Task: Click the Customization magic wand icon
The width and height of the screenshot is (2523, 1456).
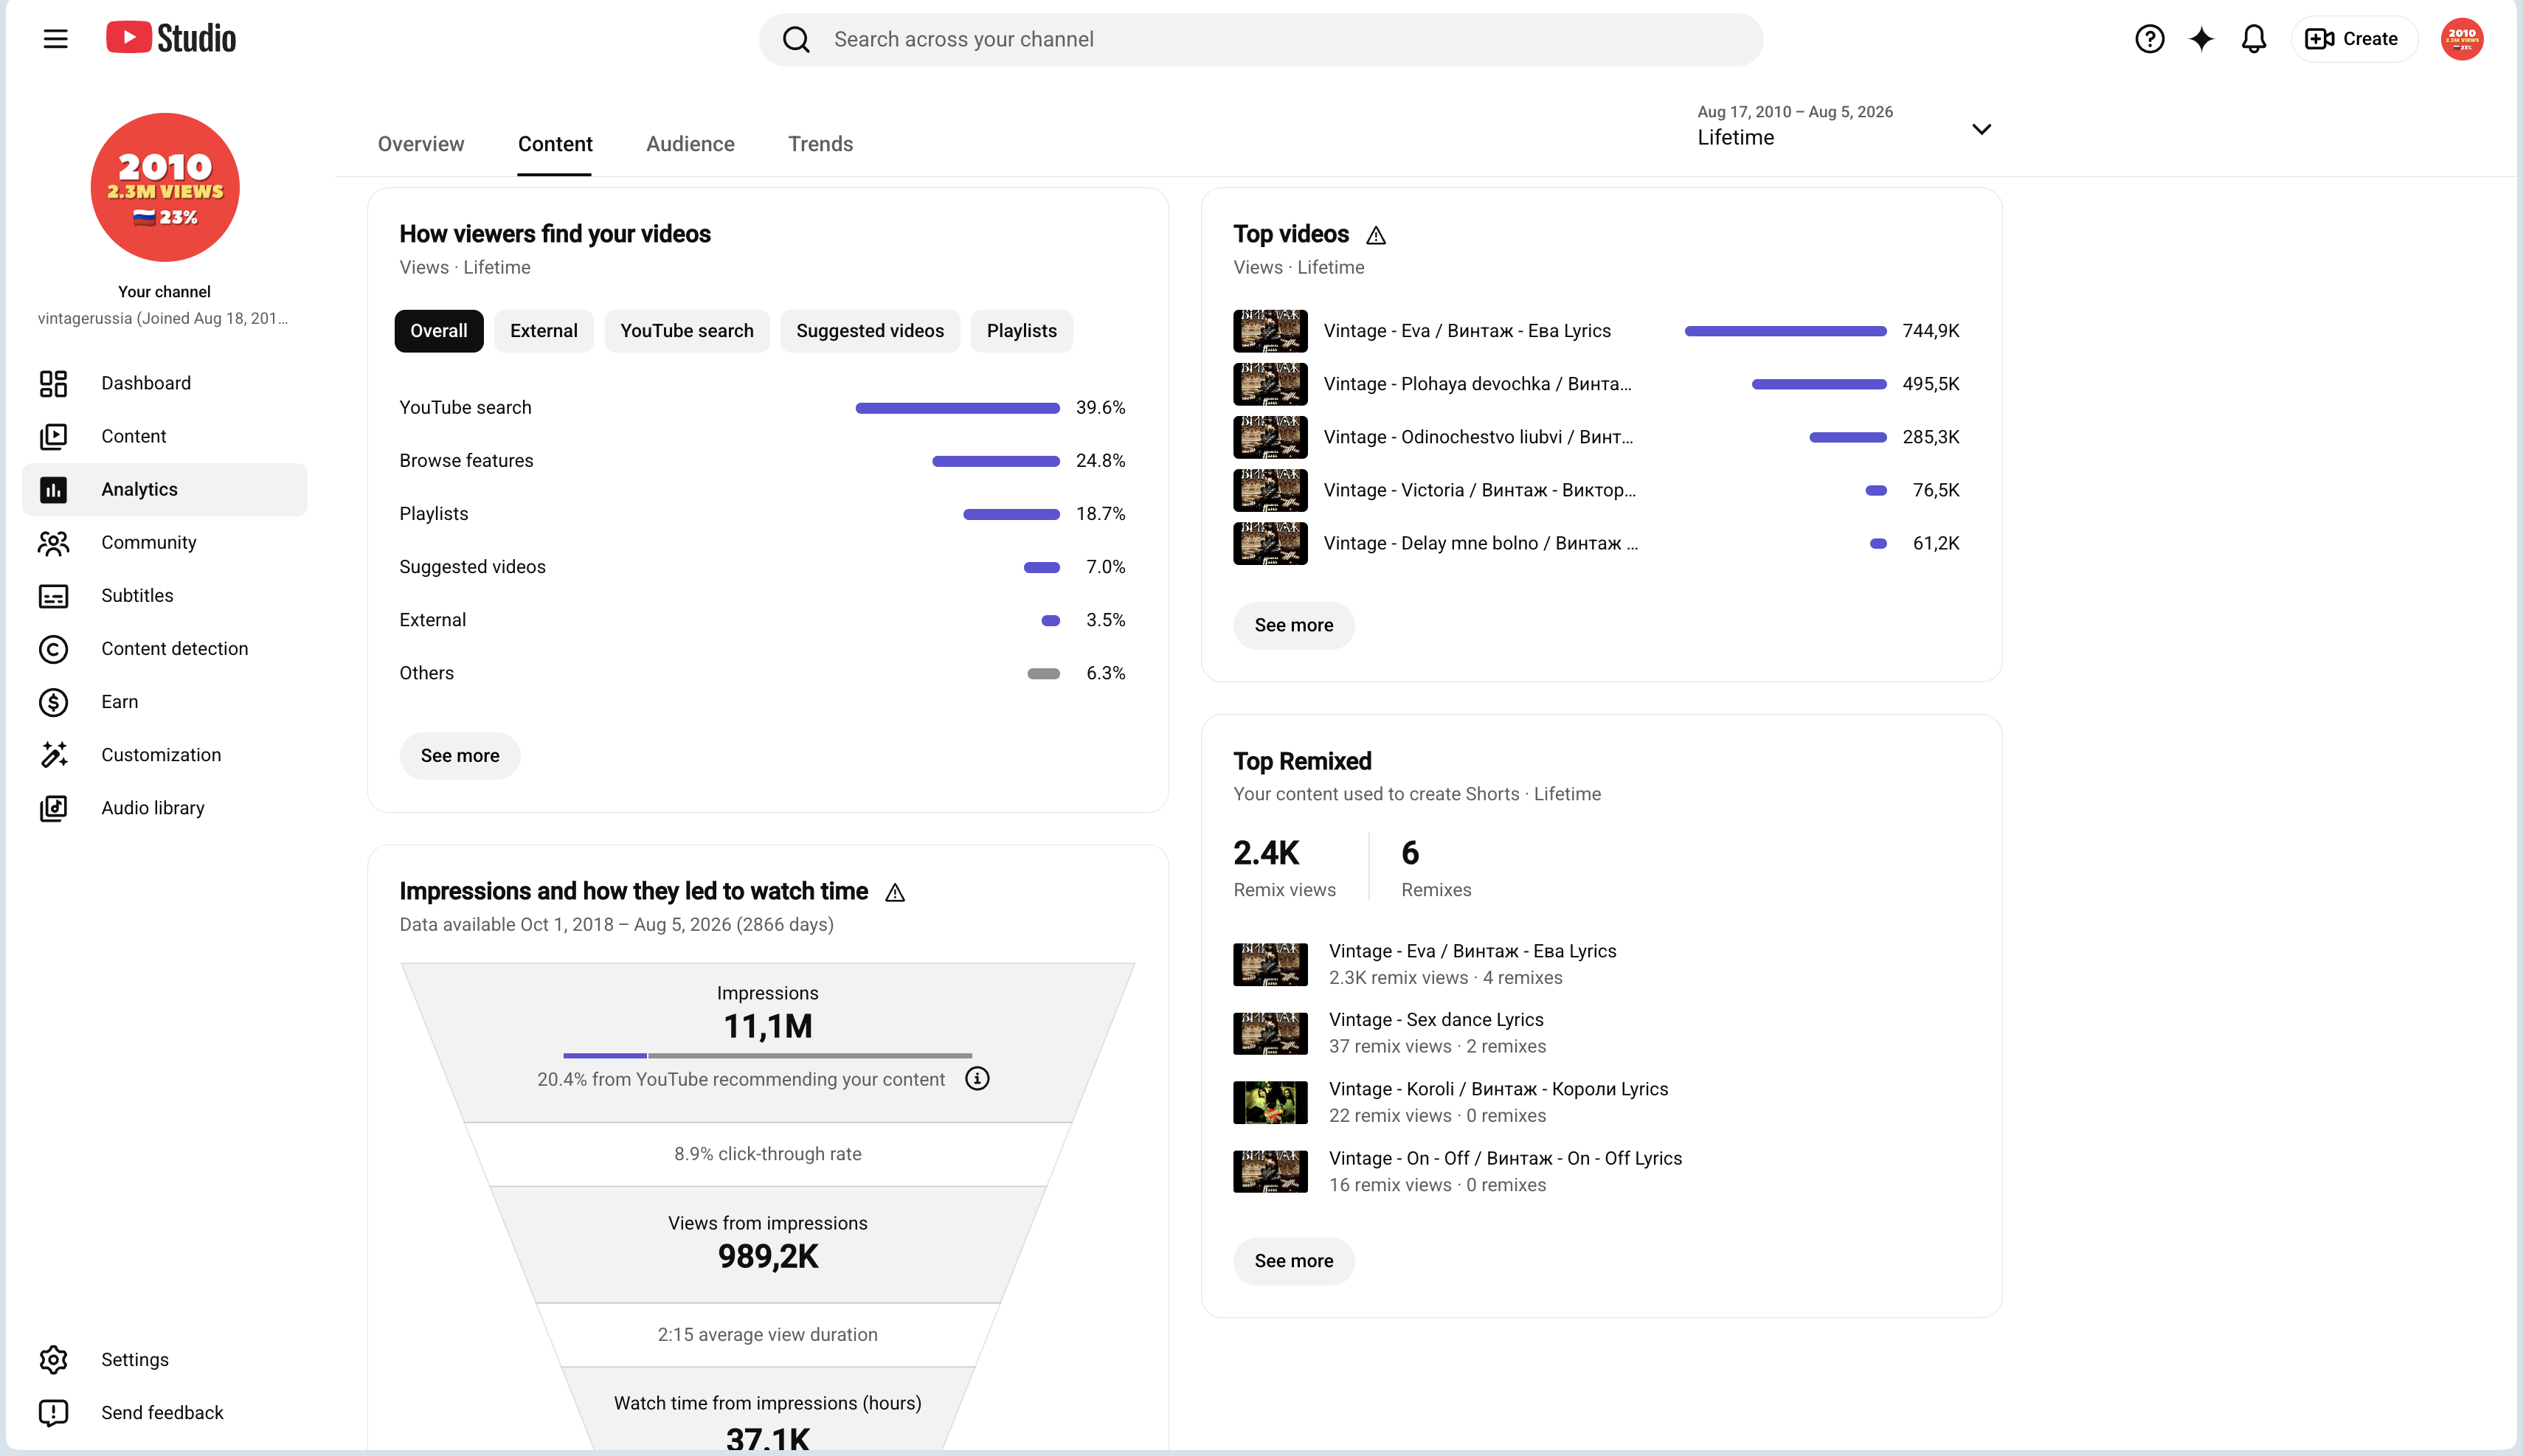Action: click(53, 755)
